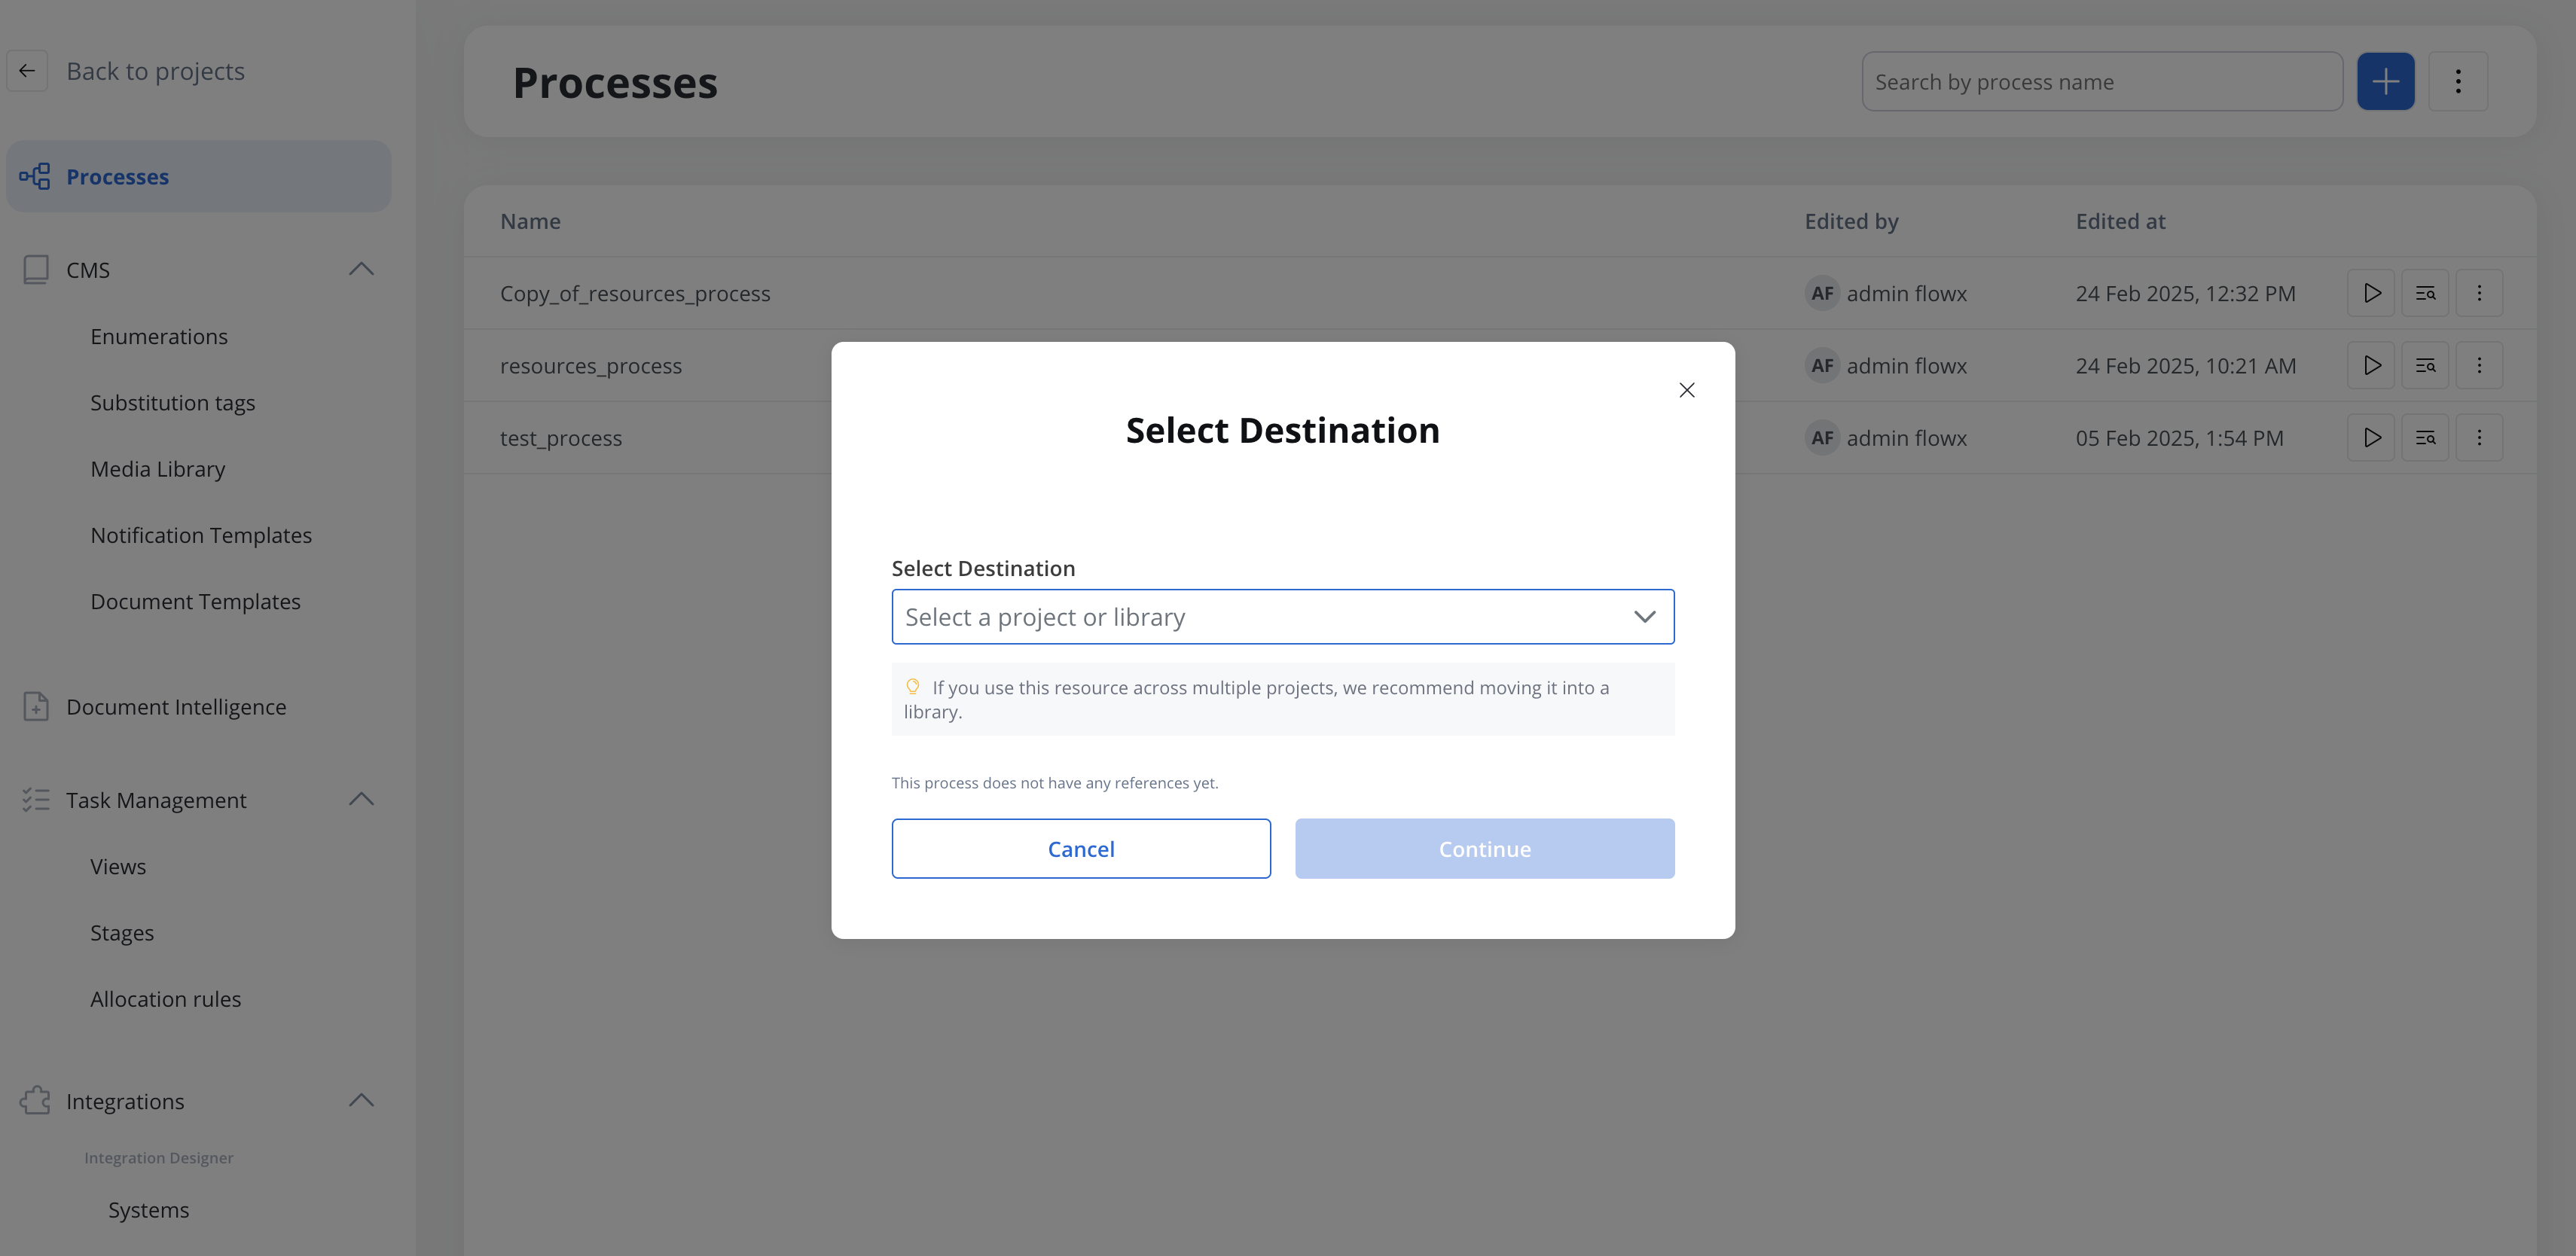Click the CMS section label

click(88, 270)
